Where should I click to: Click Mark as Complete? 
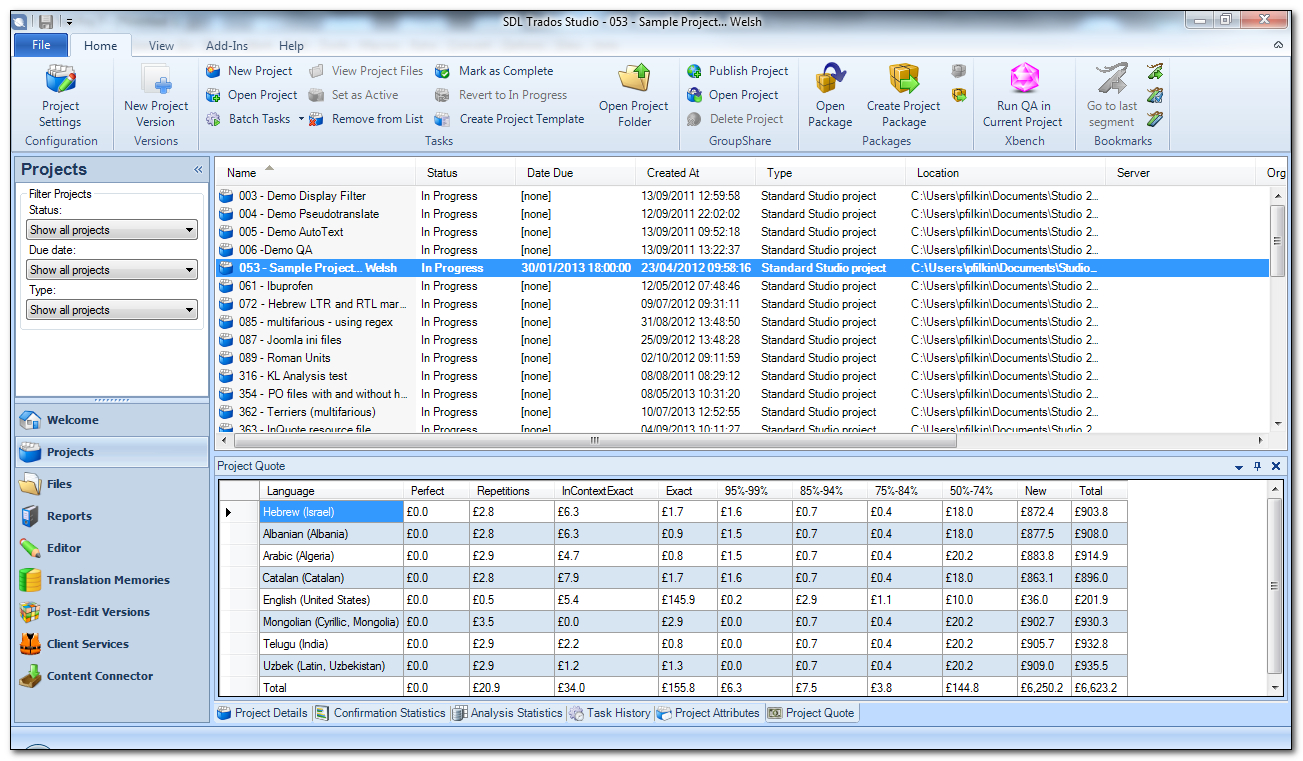(494, 71)
